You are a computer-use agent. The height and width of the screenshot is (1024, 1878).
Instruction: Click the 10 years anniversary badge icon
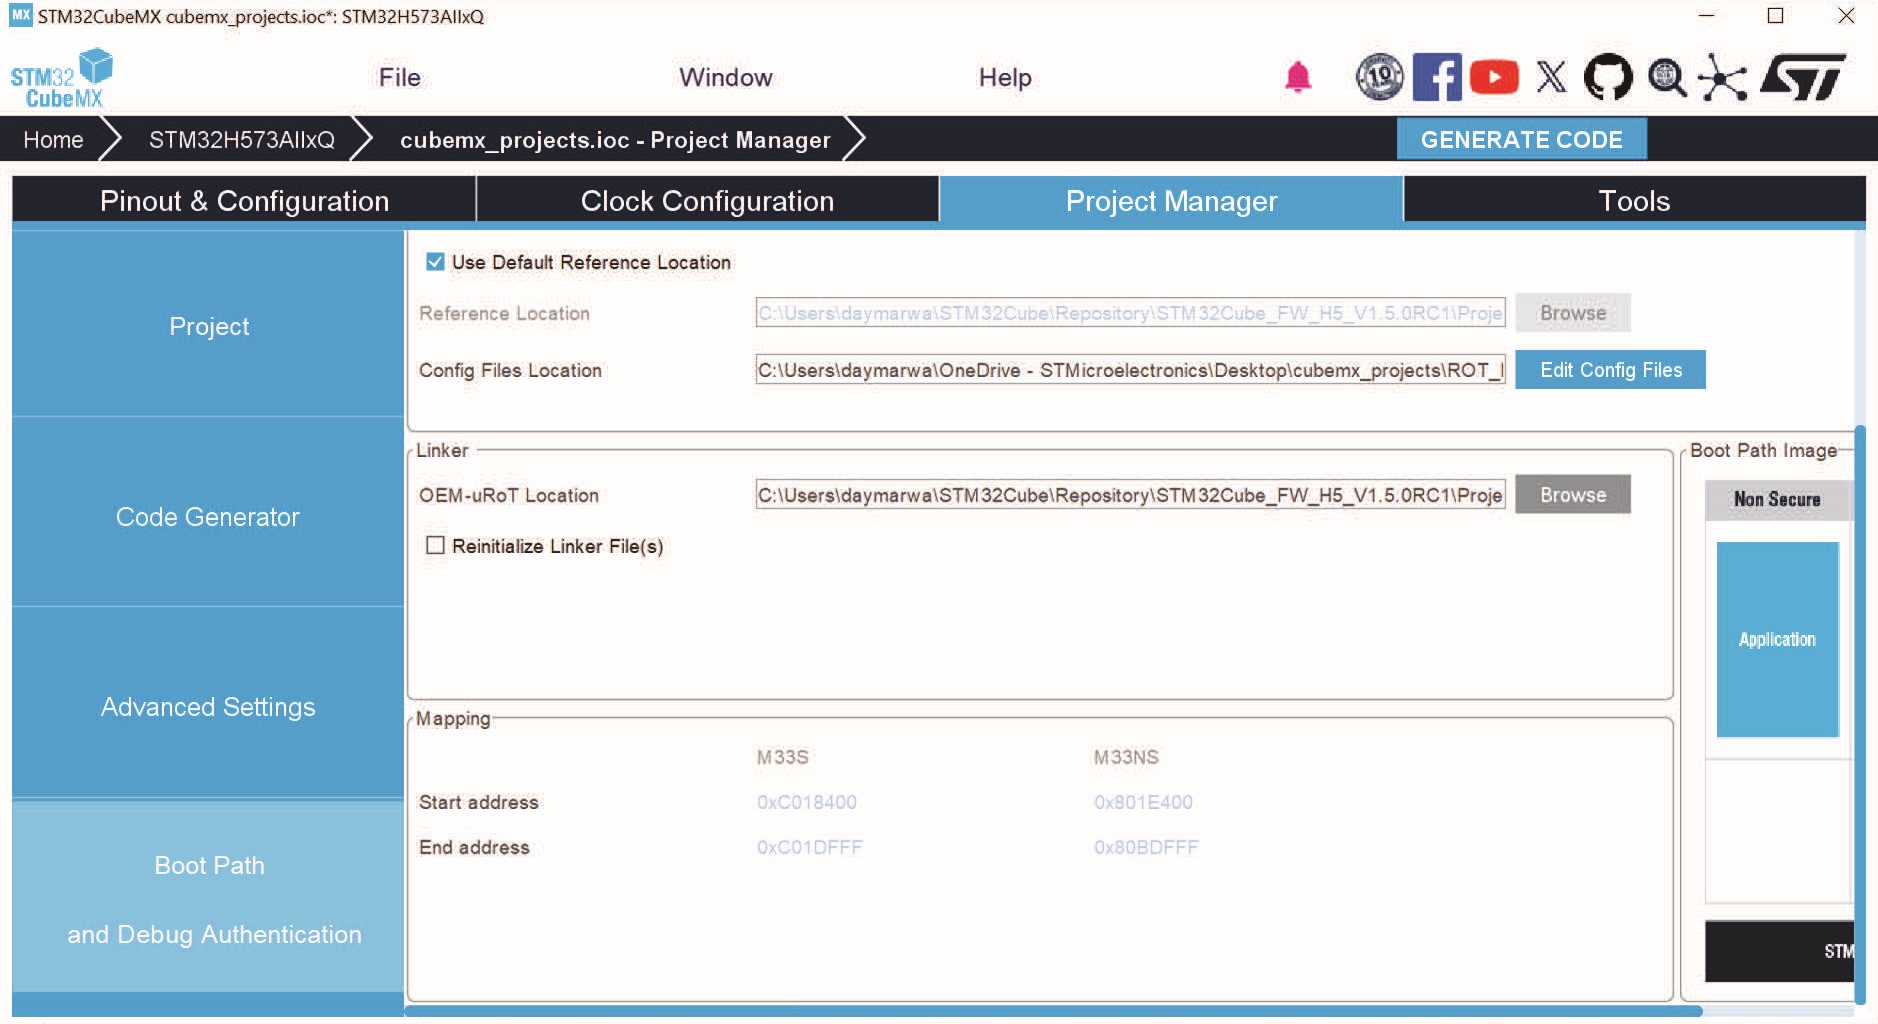pyautogui.click(x=1379, y=77)
